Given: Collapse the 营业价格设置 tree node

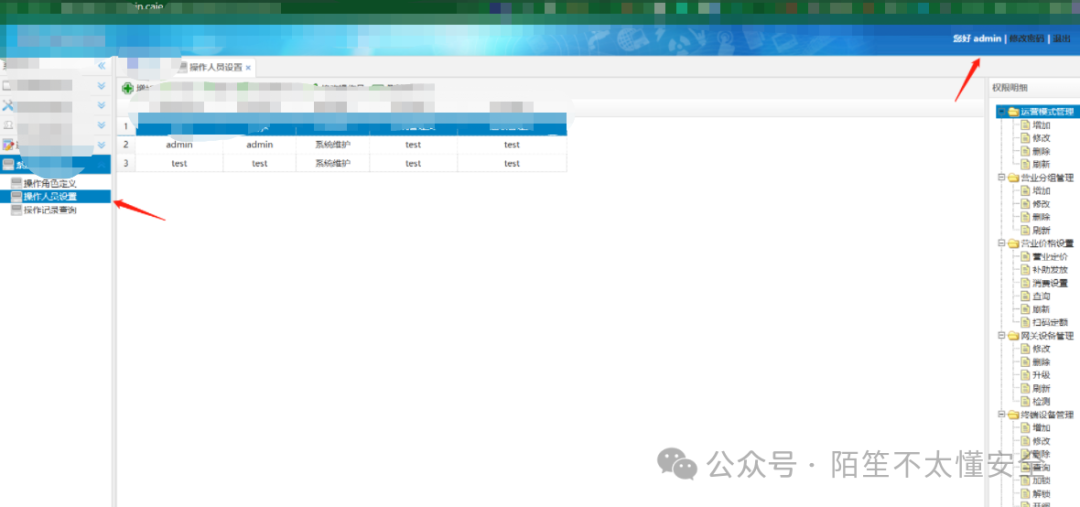Looking at the screenshot, I should (x=1001, y=243).
